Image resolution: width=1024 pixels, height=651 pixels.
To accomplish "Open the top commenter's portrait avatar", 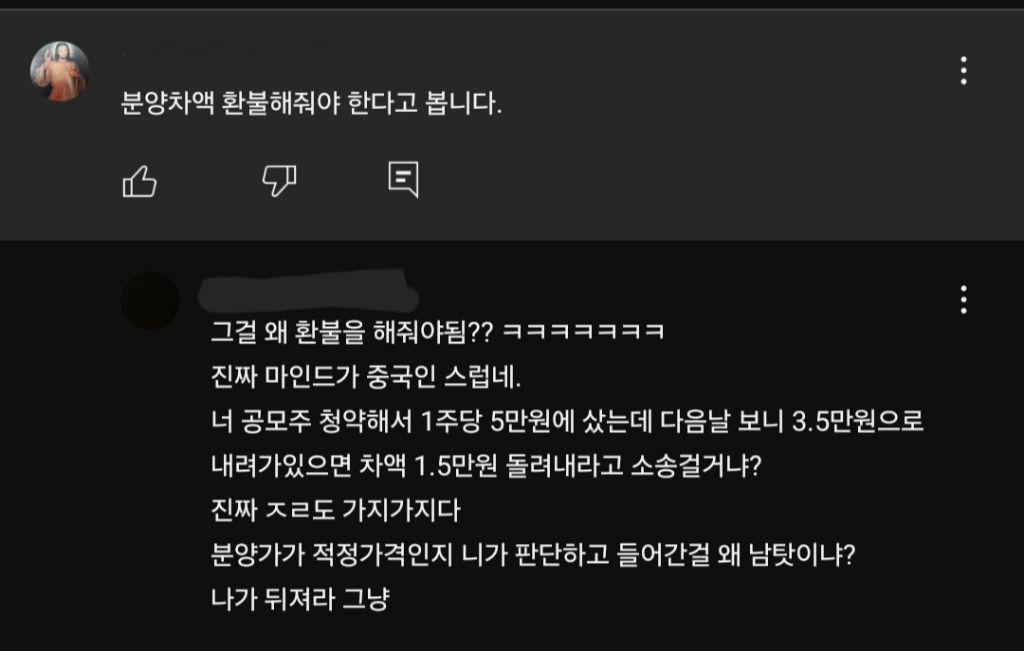I will pyautogui.click(x=60, y=71).
